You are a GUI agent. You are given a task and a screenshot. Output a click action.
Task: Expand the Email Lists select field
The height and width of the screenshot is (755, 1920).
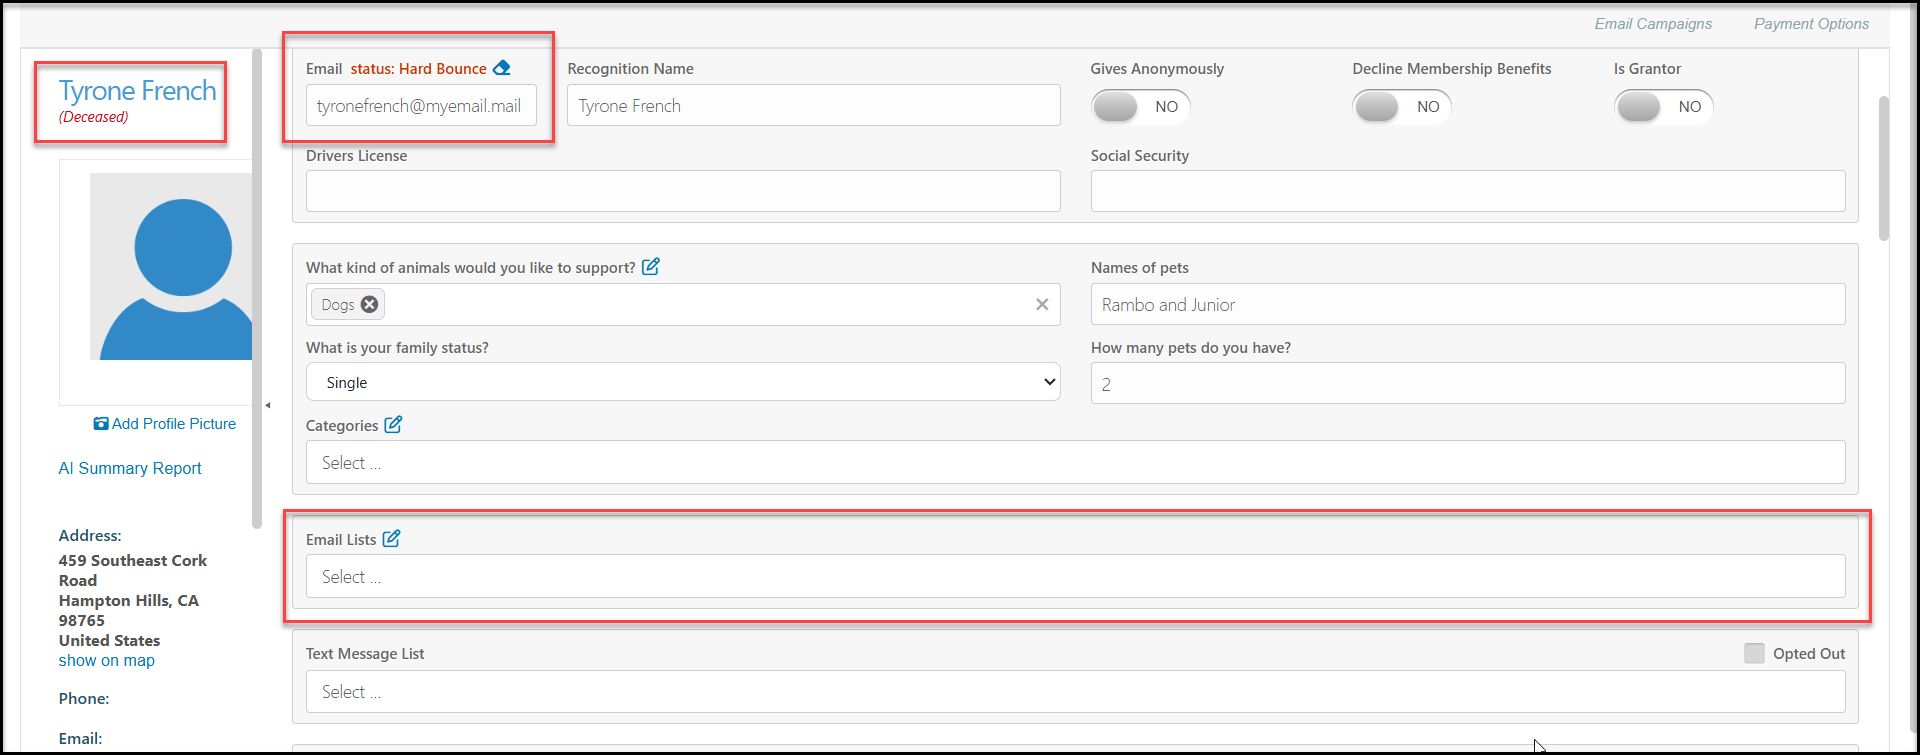[1075, 576]
